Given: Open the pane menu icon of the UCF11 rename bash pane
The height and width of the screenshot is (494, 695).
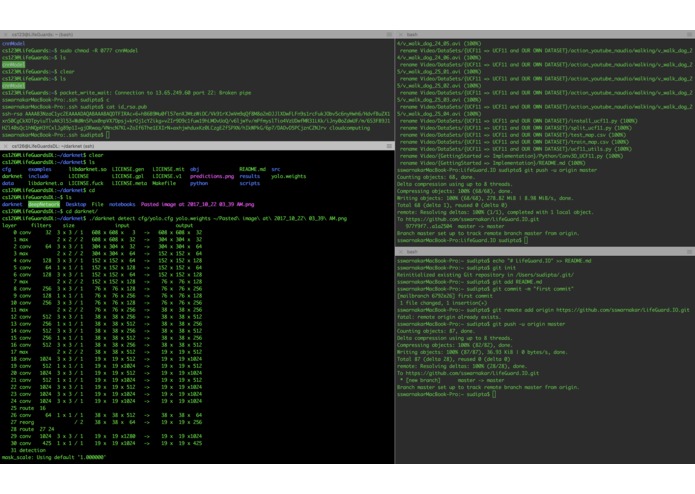Looking at the screenshot, I should pos(690,35).
